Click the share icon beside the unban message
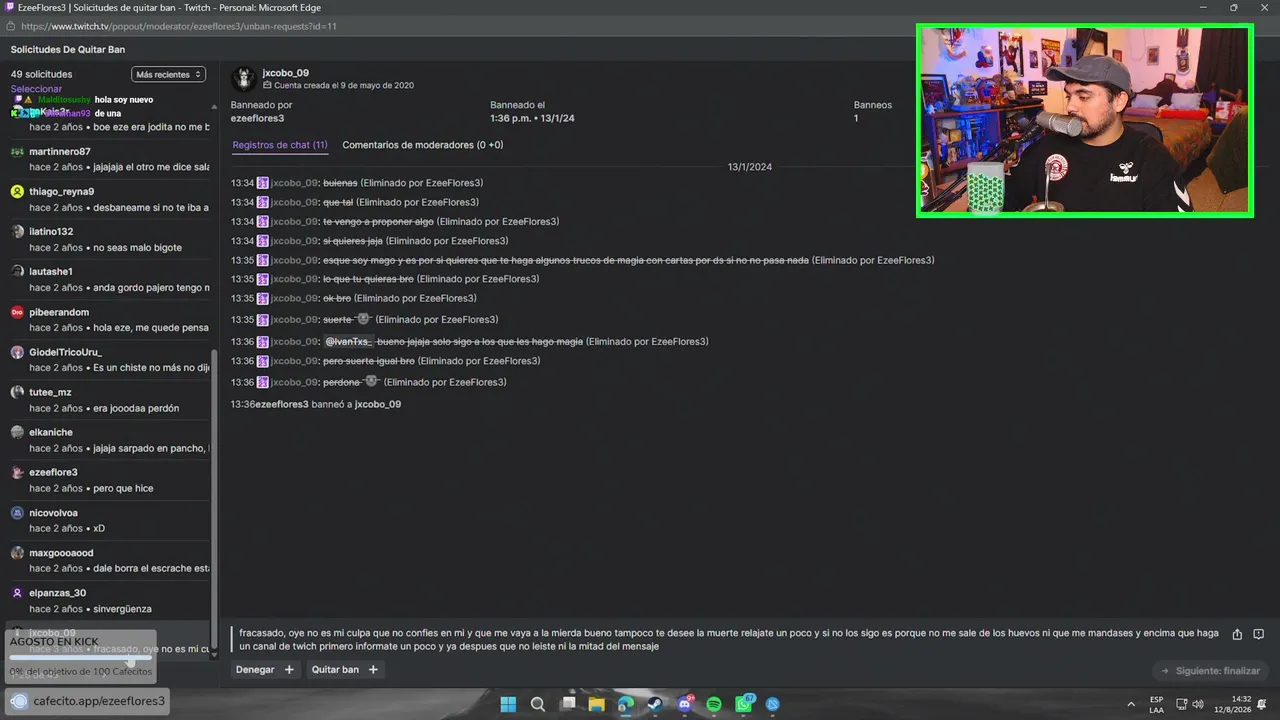1280x720 pixels. [1237, 634]
